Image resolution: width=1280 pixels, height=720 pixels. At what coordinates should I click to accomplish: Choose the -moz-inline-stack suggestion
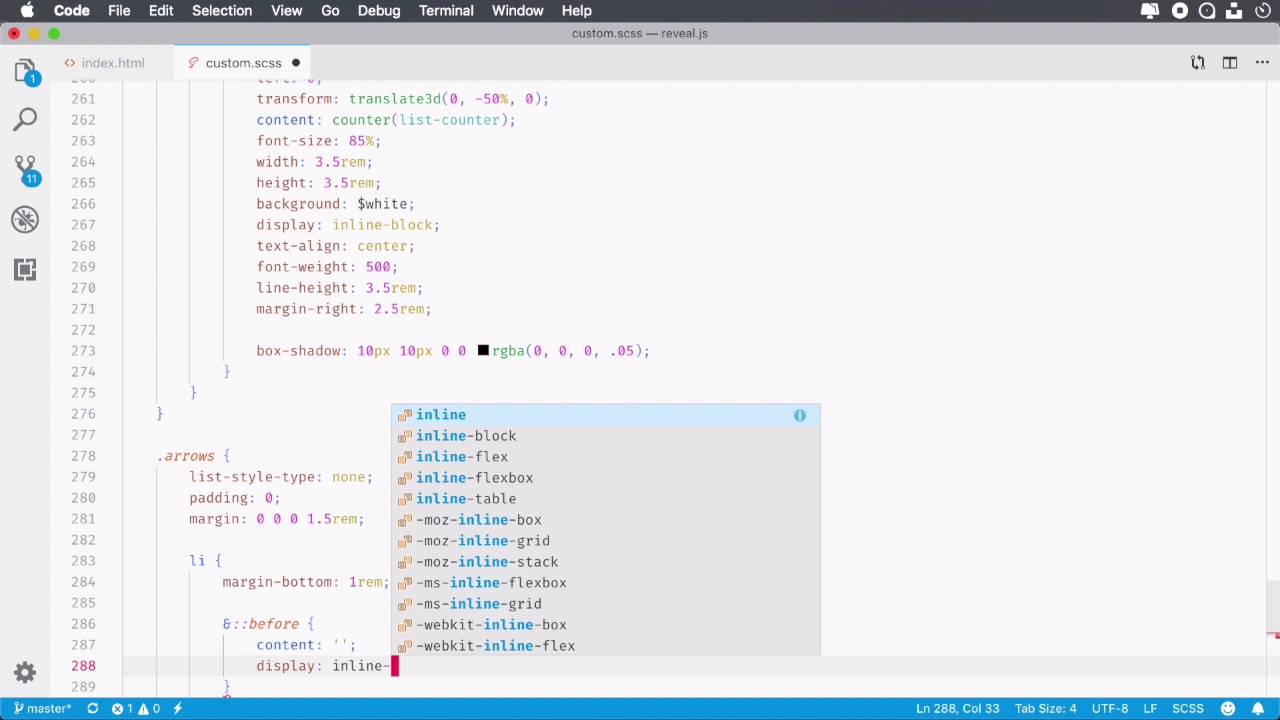pyautogui.click(x=605, y=562)
